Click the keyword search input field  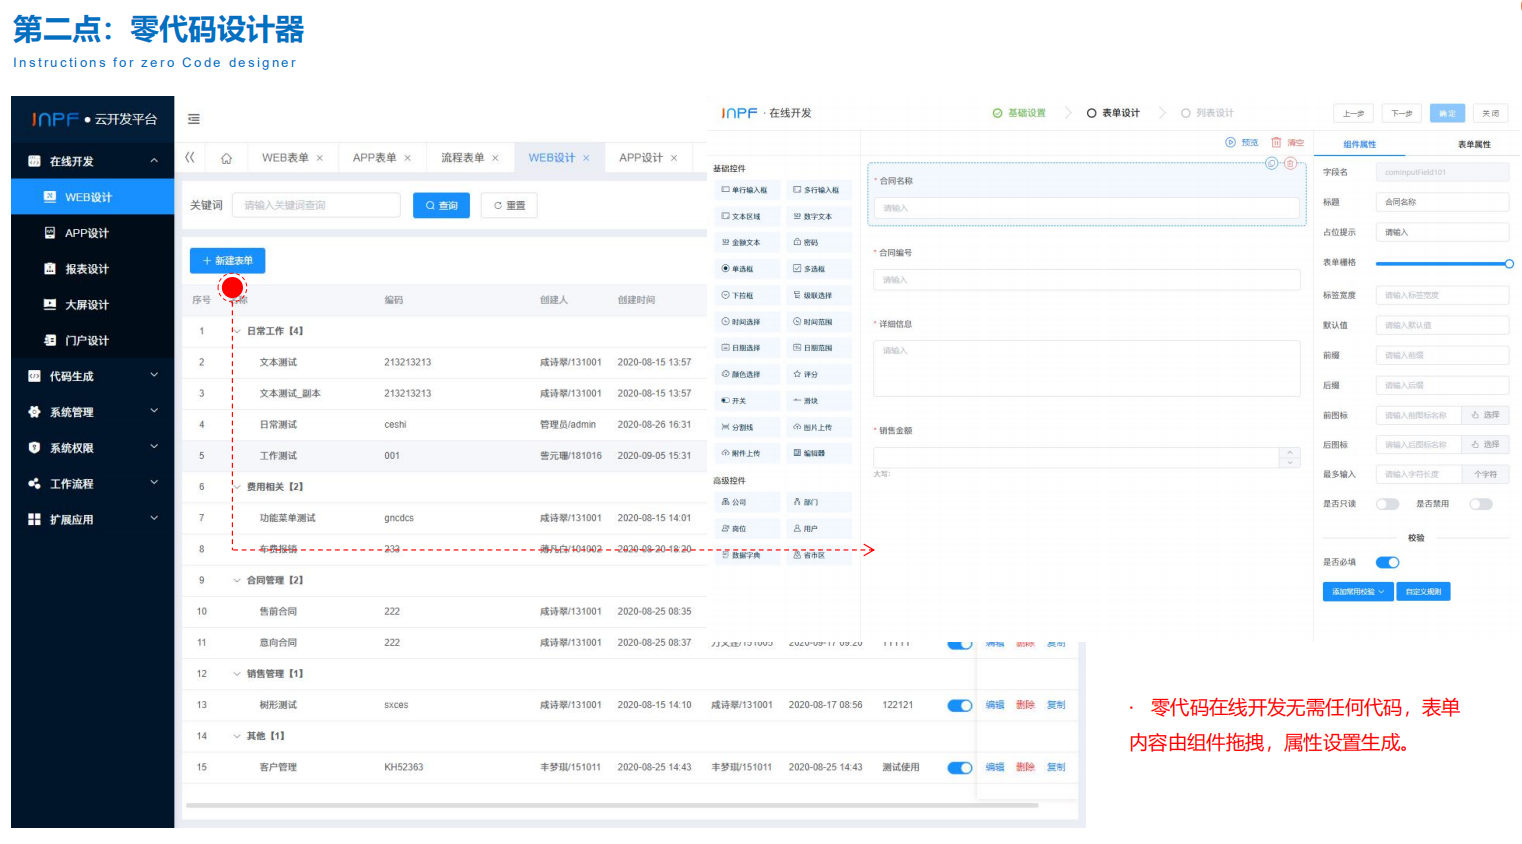315,204
